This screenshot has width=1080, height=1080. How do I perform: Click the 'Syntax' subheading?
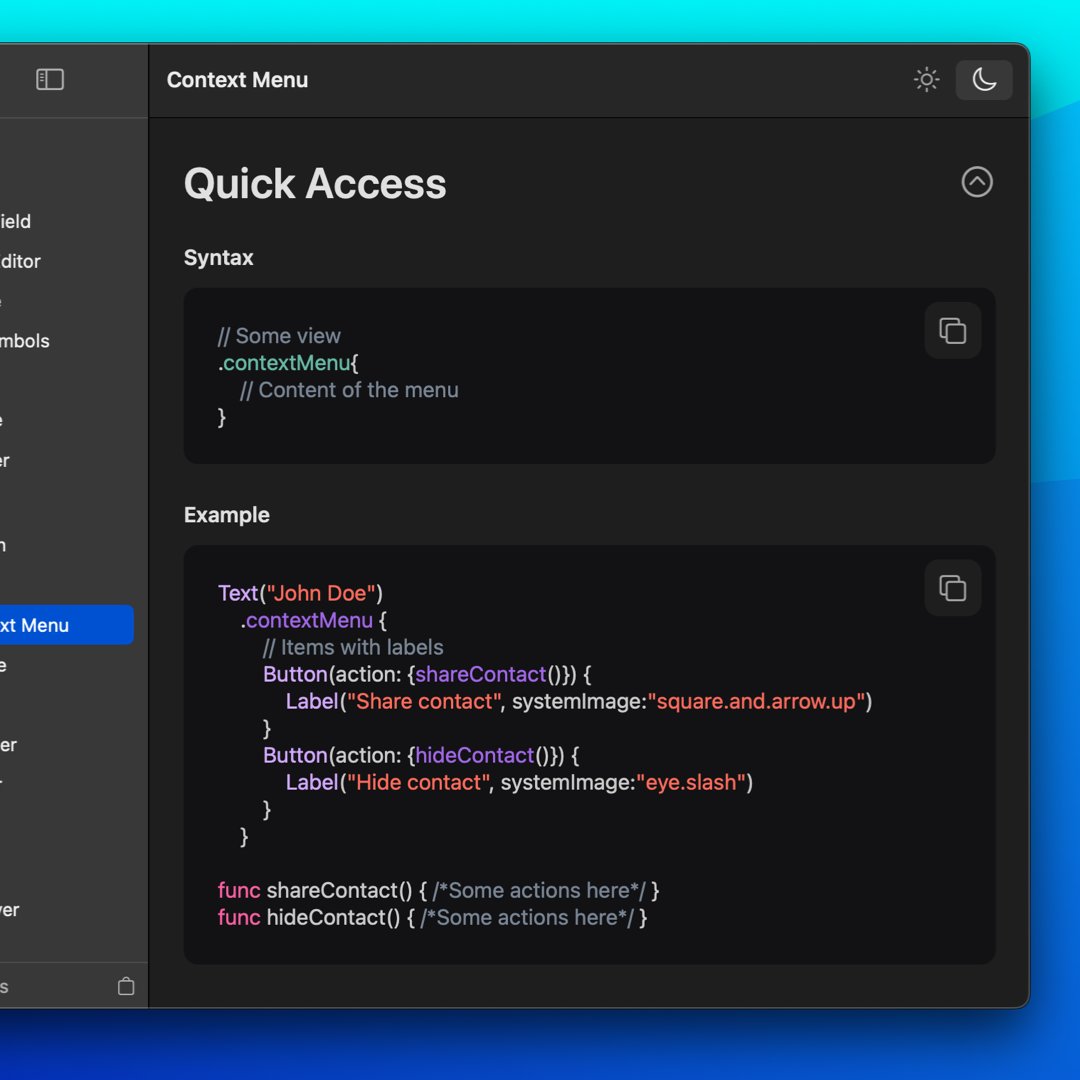pos(218,258)
